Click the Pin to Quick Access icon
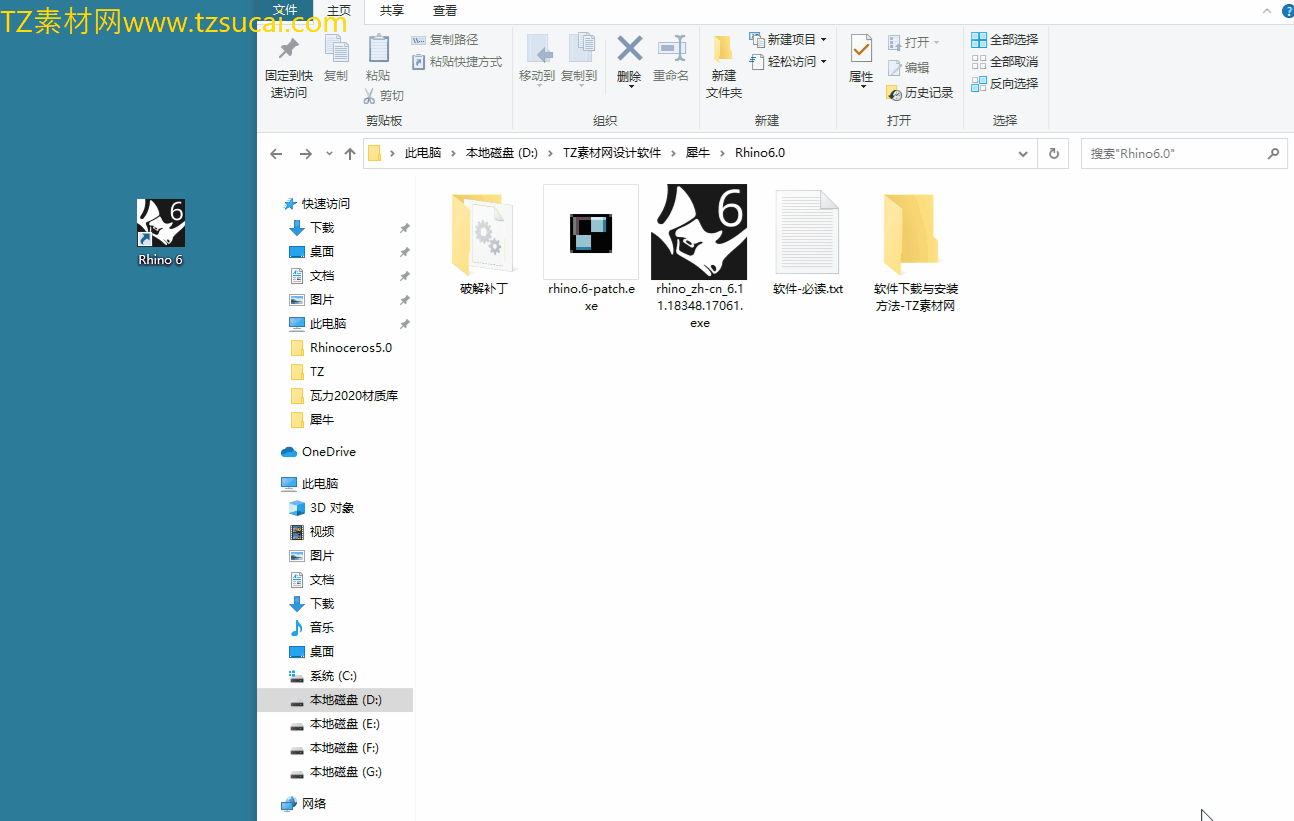 click(x=288, y=49)
